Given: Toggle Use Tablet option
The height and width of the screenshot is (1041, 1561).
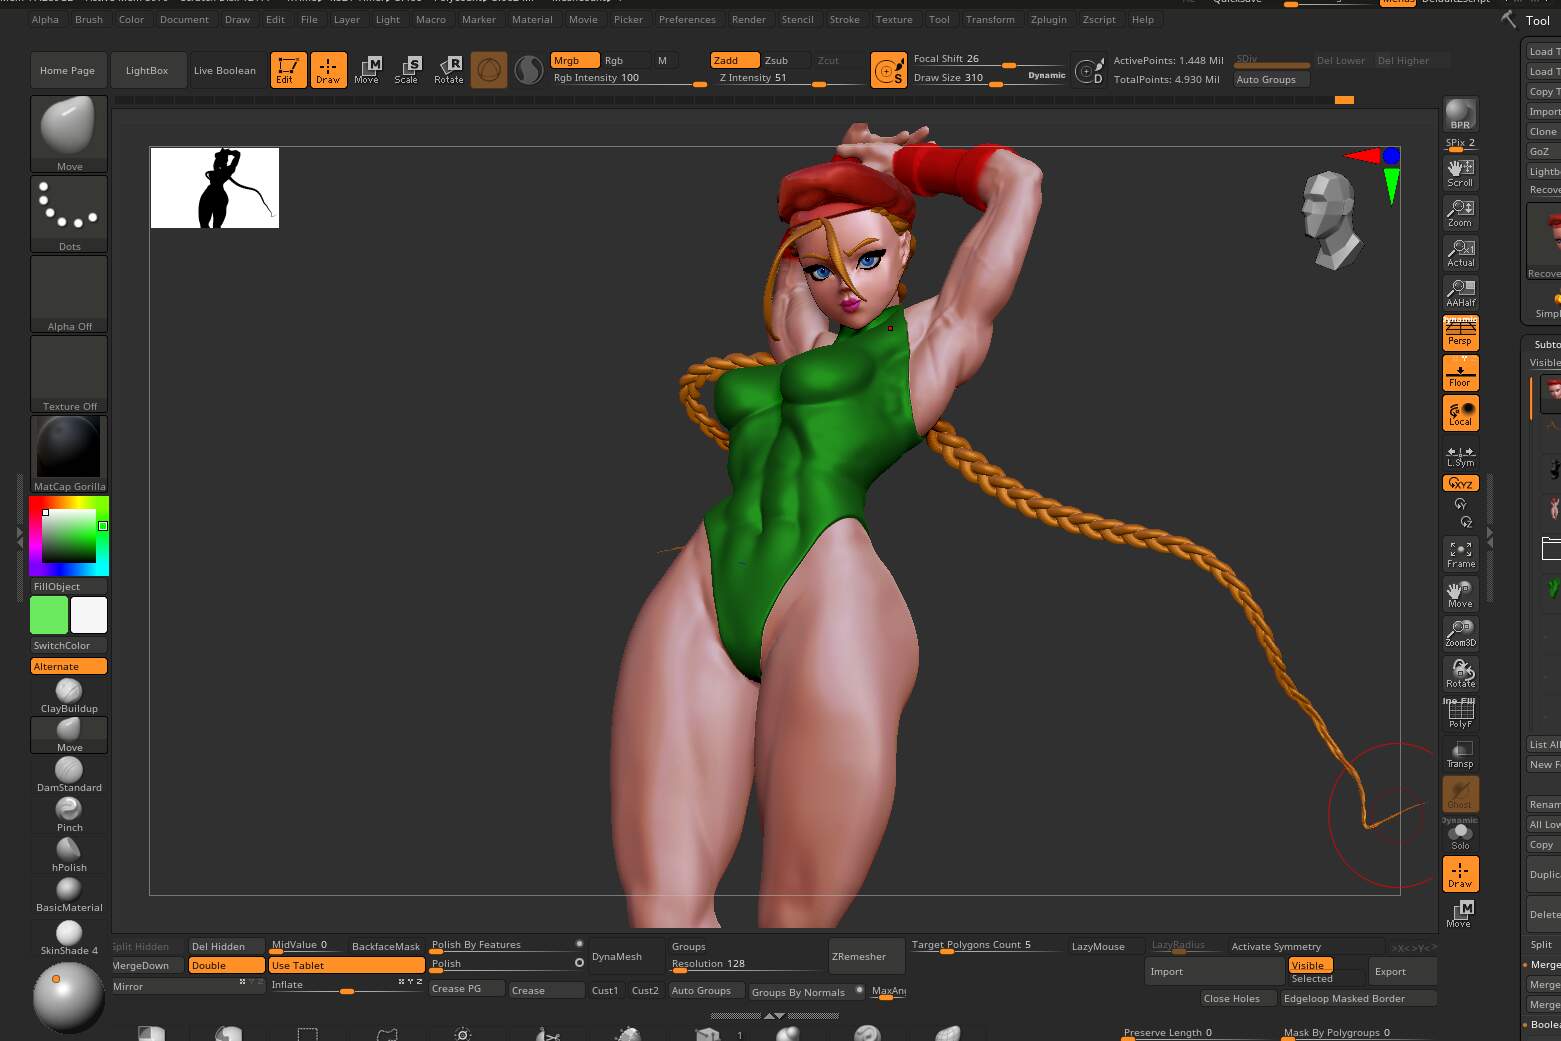Looking at the screenshot, I should tap(346, 965).
